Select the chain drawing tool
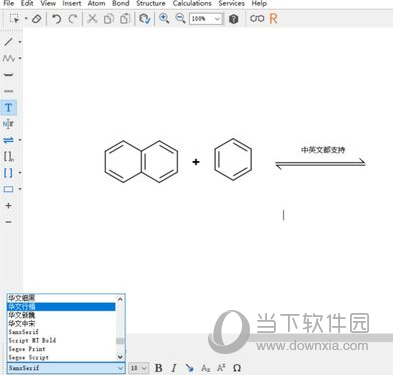This screenshot has height=375, width=393. (8, 58)
